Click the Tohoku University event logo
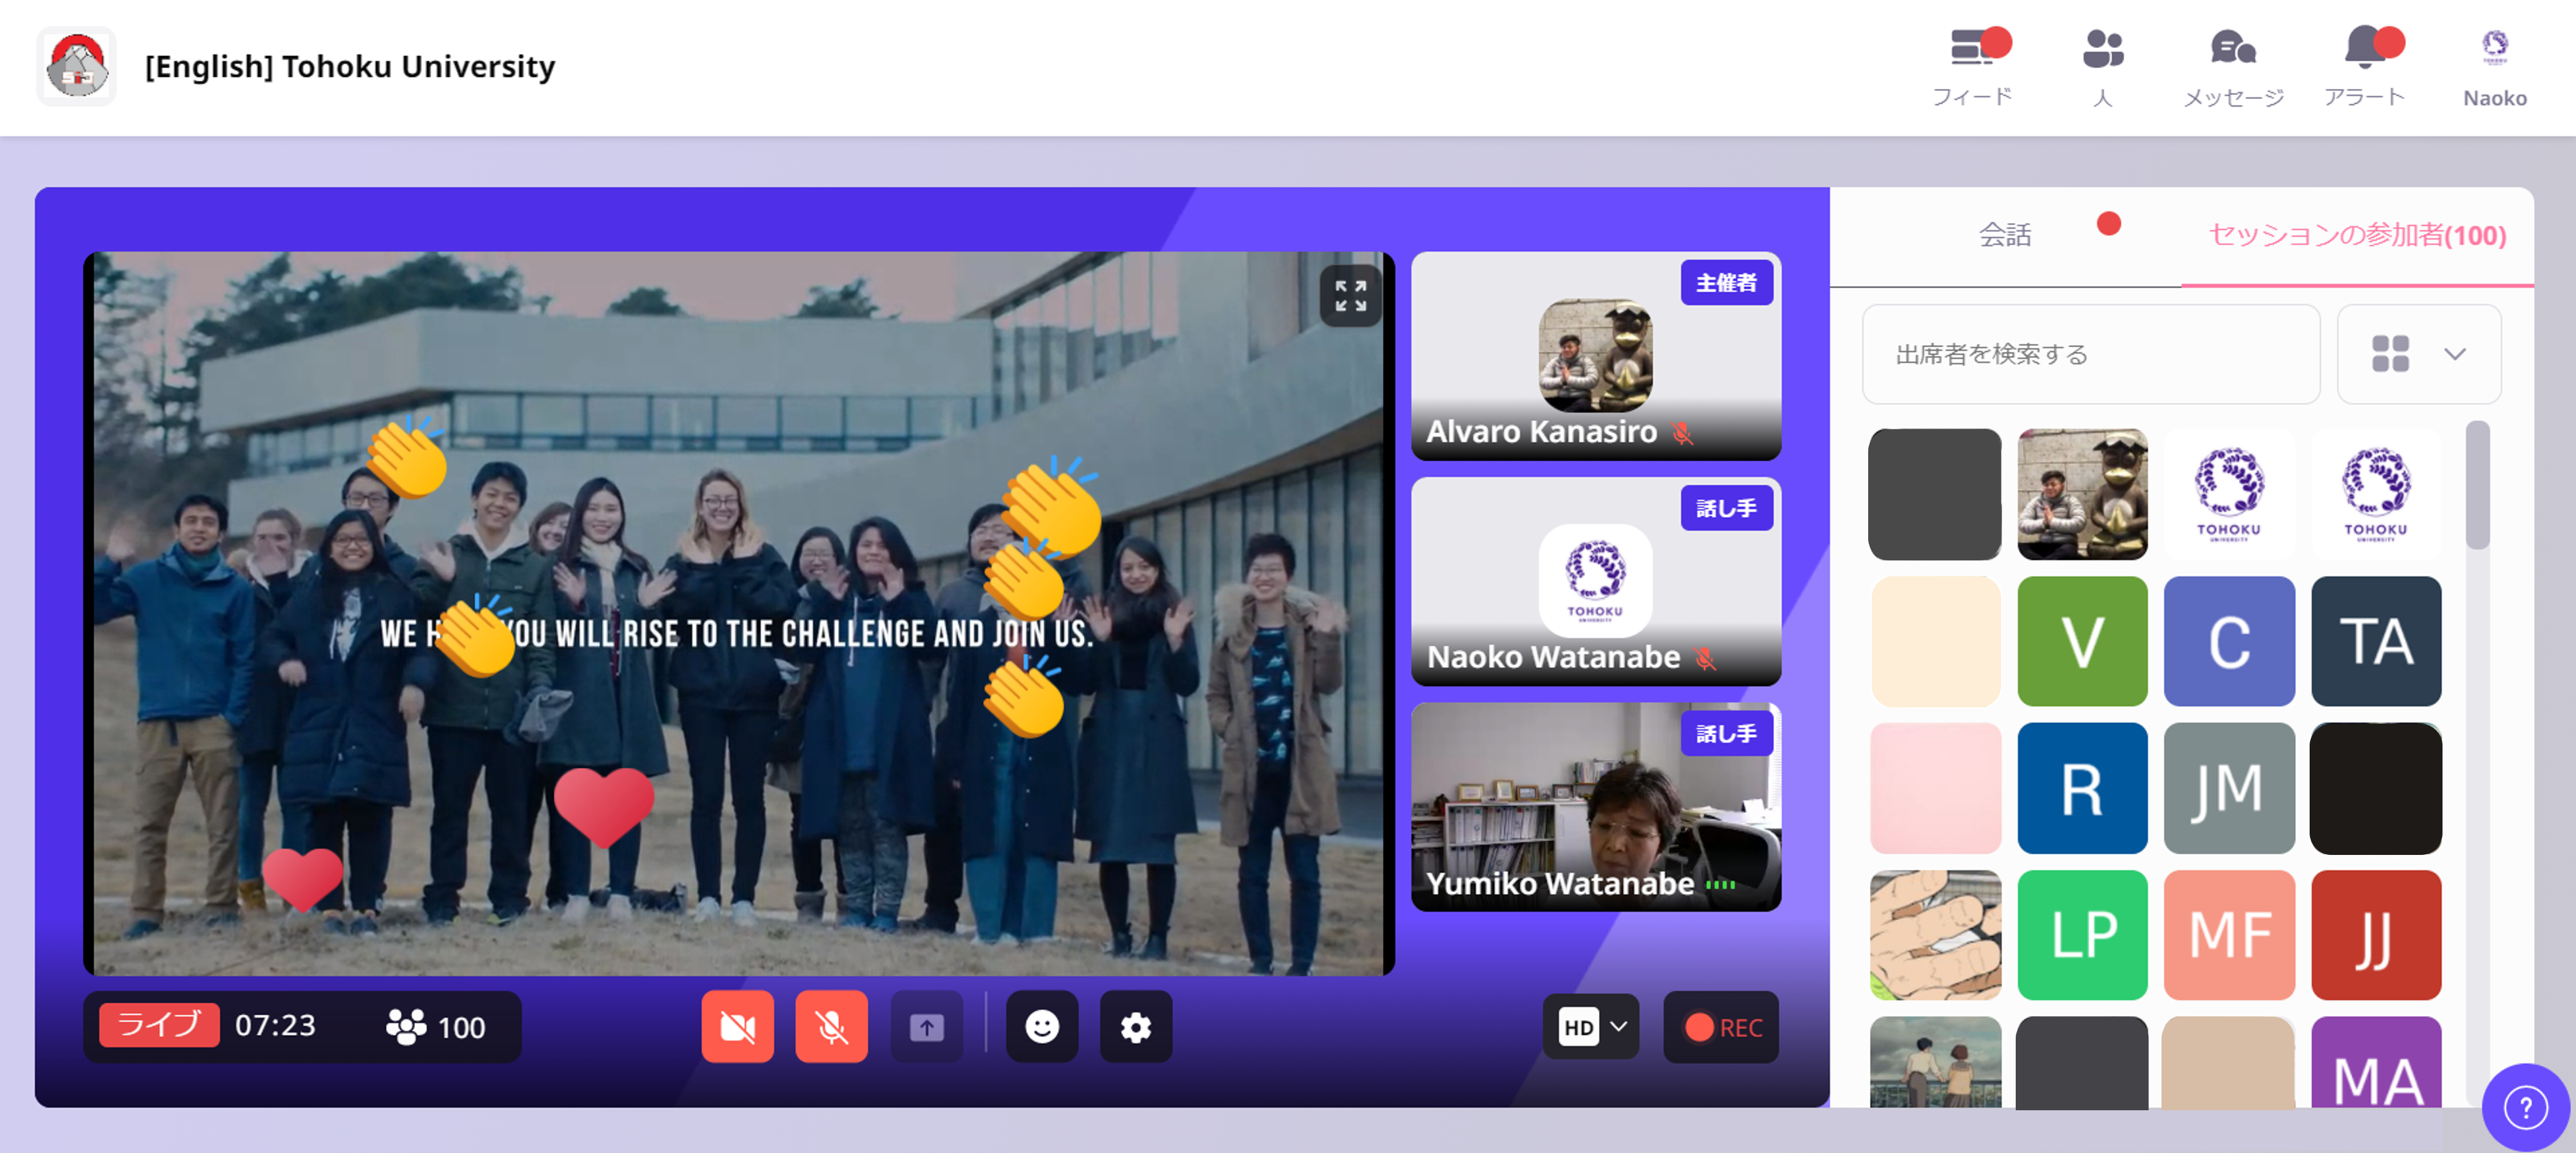2576x1153 pixels. tap(77, 67)
